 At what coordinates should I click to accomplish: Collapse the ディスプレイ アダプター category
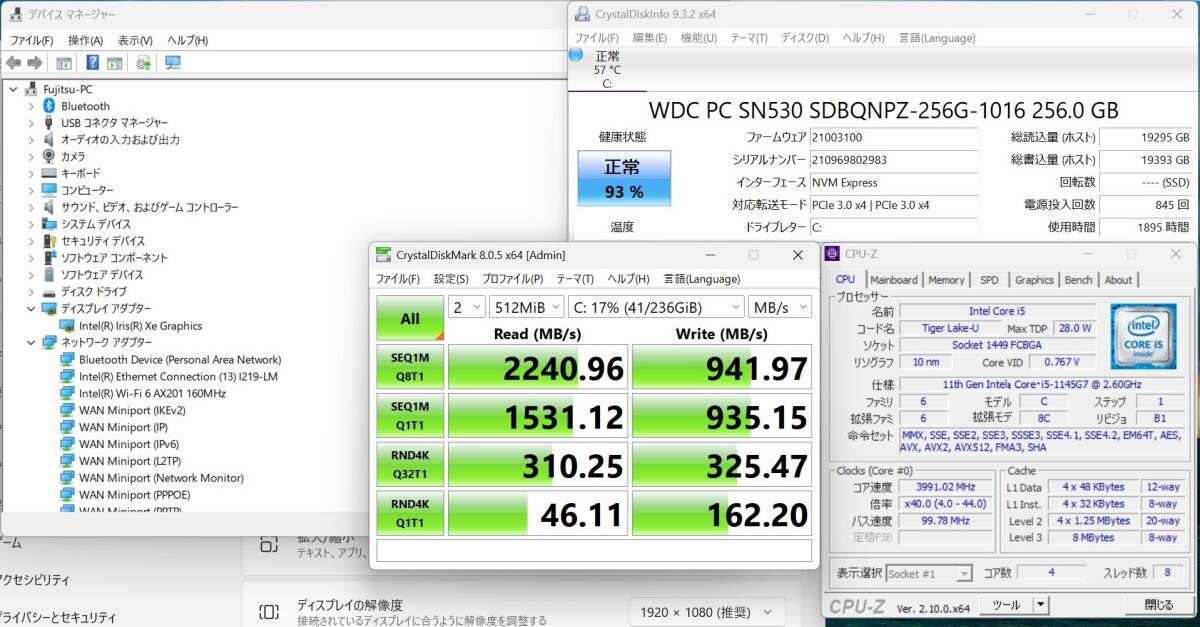[31, 309]
